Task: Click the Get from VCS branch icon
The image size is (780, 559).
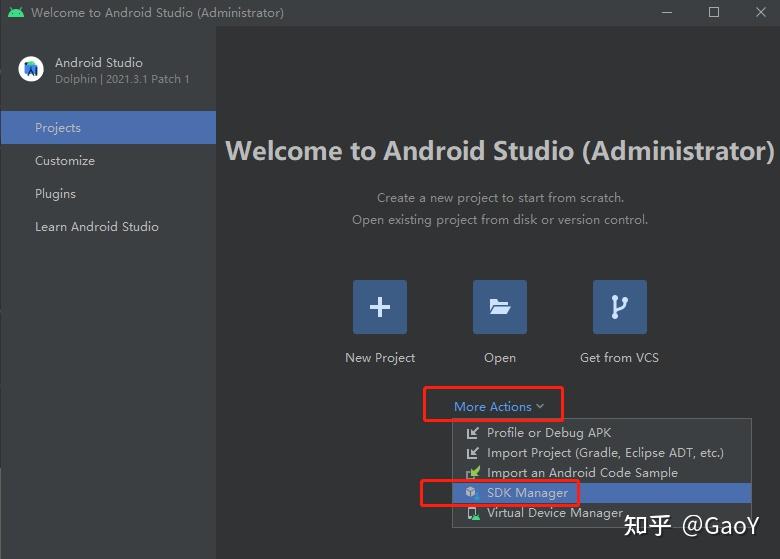Action: tap(620, 307)
